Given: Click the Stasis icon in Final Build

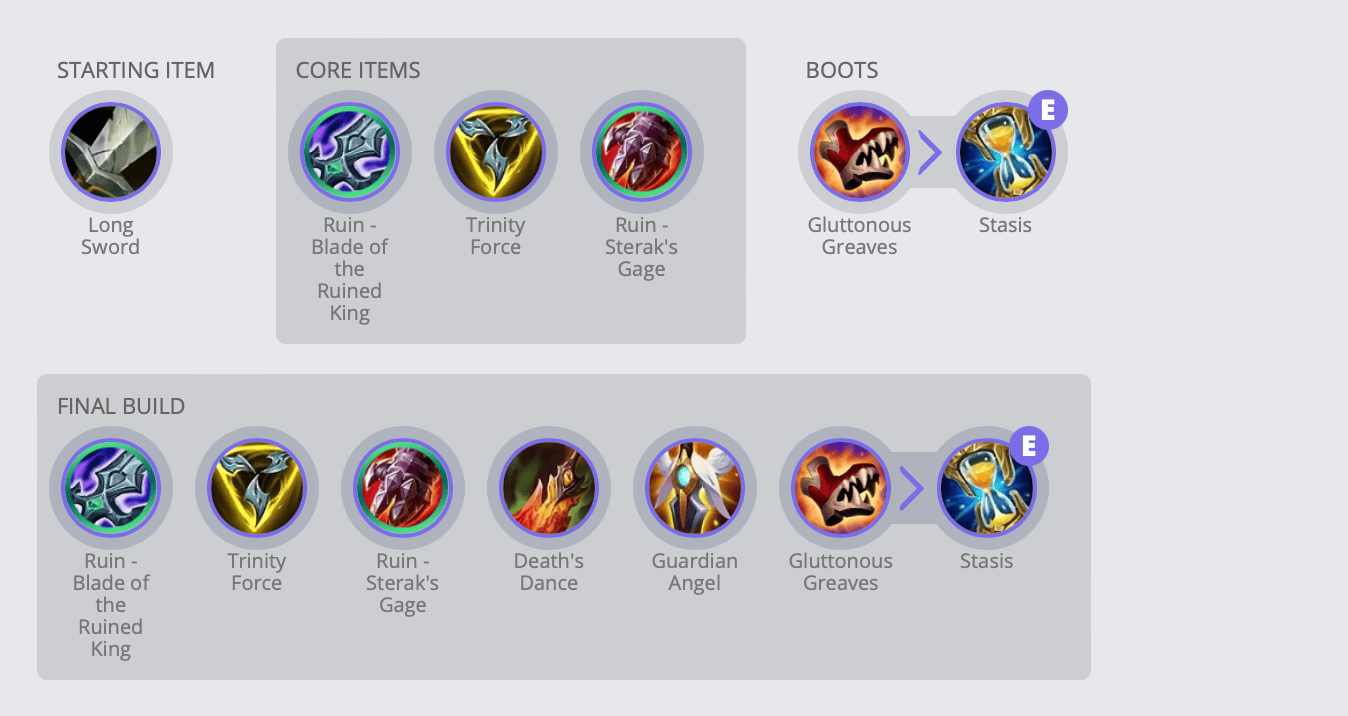Looking at the screenshot, I should click(986, 488).
